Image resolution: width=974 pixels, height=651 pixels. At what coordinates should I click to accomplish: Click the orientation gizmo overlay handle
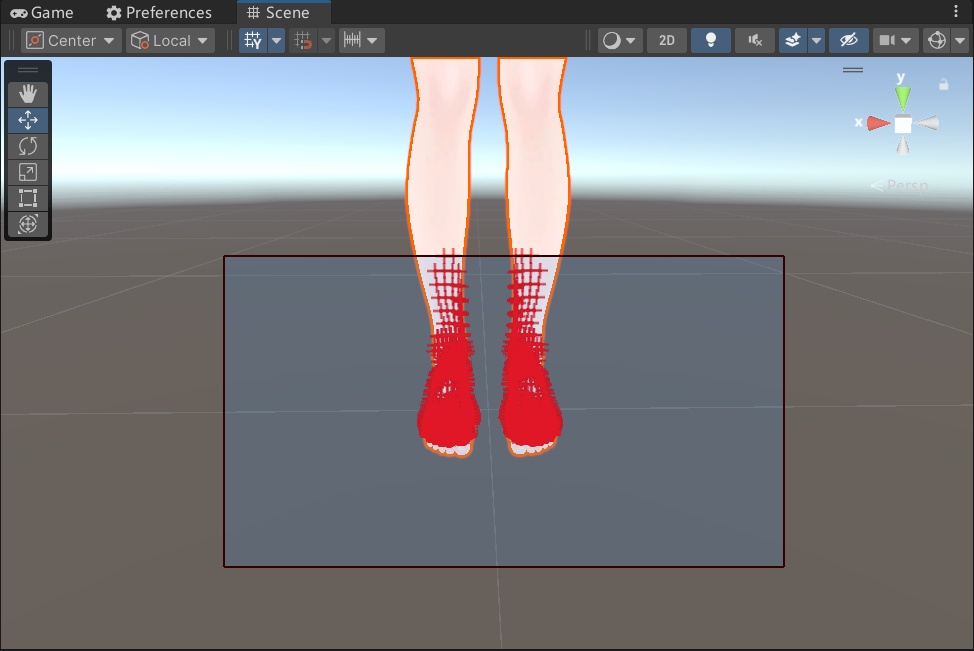[853, 70]
